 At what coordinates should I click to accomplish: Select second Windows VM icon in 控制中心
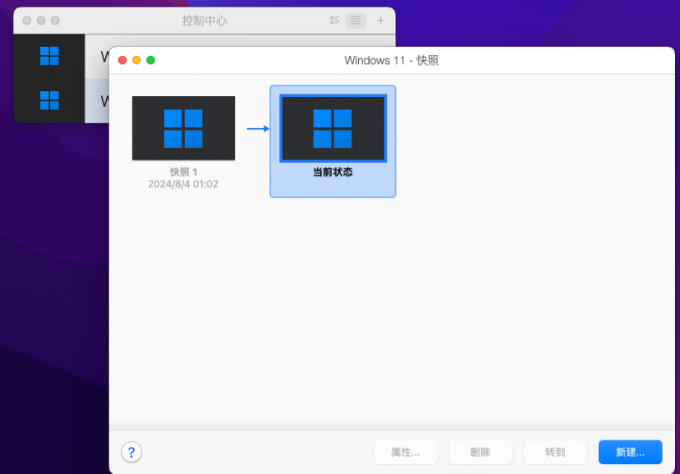pos(49,100)
